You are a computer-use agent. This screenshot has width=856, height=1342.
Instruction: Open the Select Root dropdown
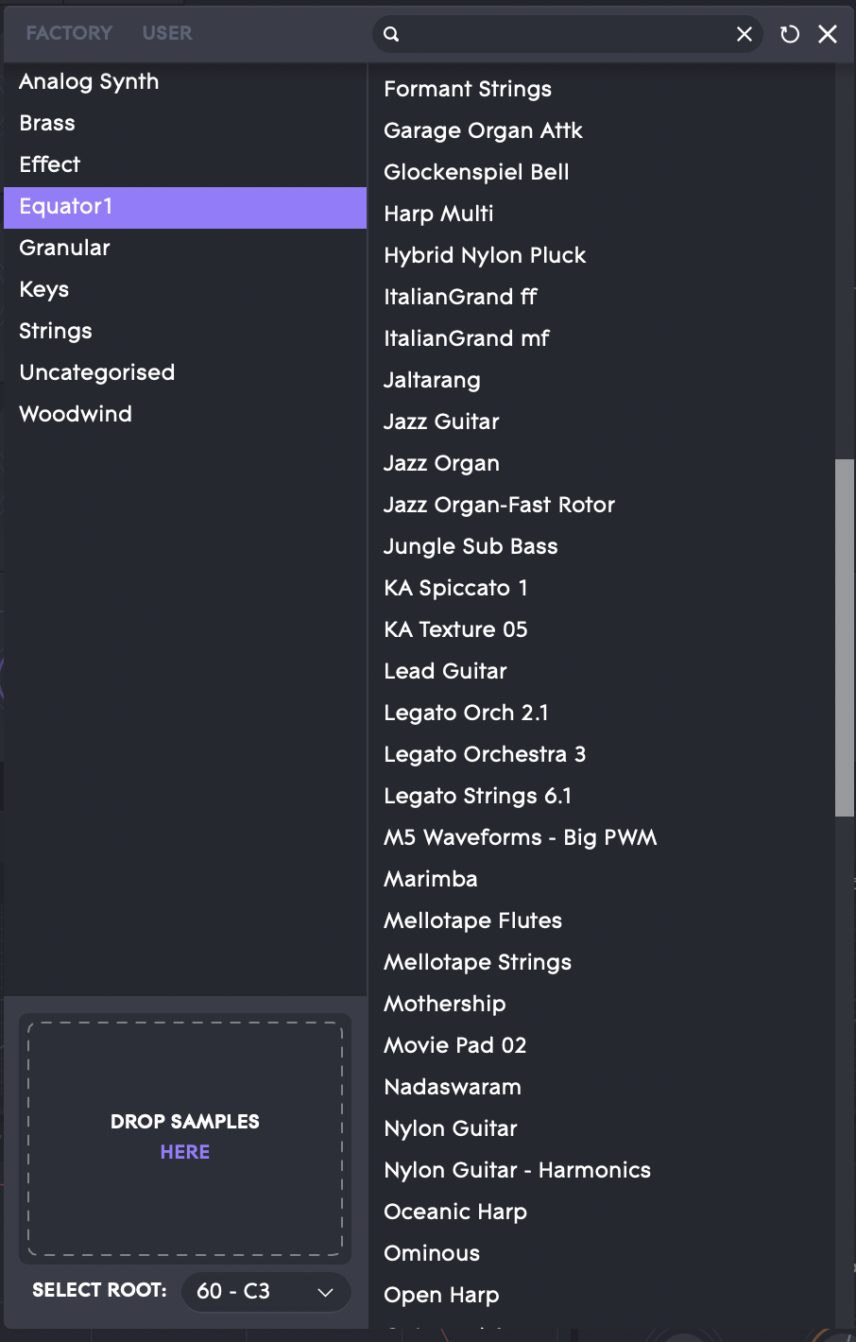[x=266, y=1291]
